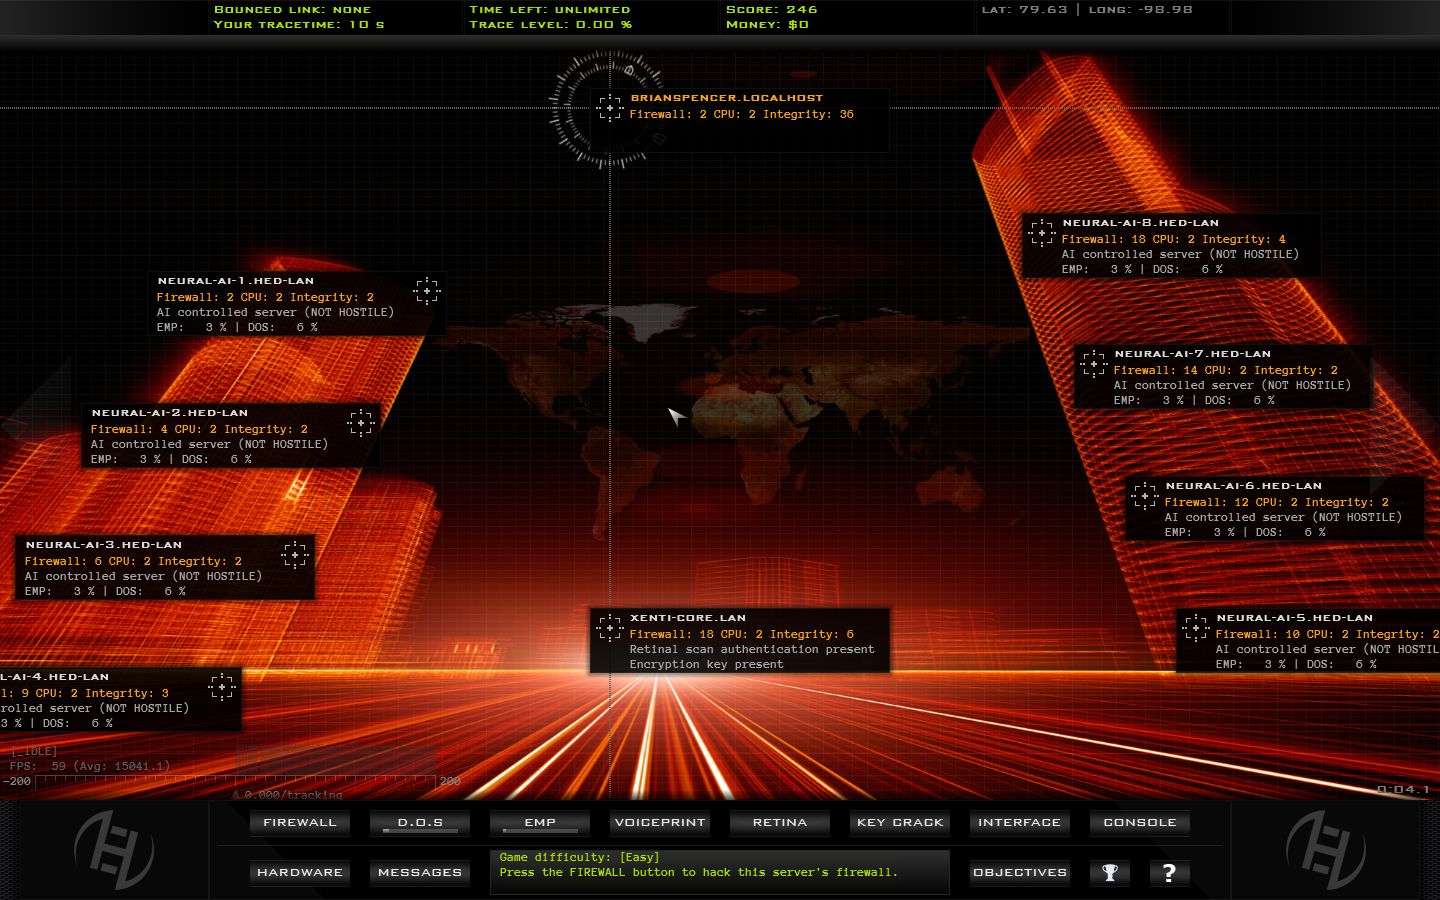Click the NEURAL-AI-7.HED-LAN targeting icon
Screen dimensions: 1440x900
(x=1095, y=364)
